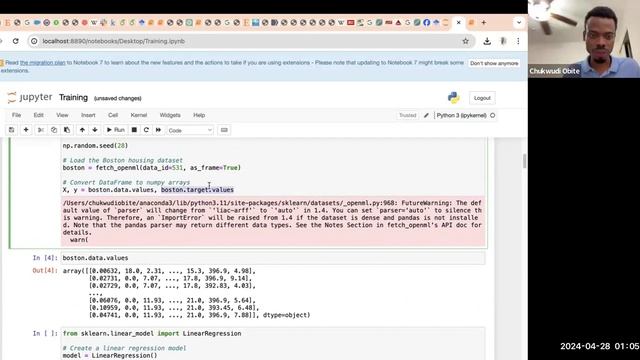Paste cells below icon
Viewport: 640px width, 360px height.
tap(67, 130)
